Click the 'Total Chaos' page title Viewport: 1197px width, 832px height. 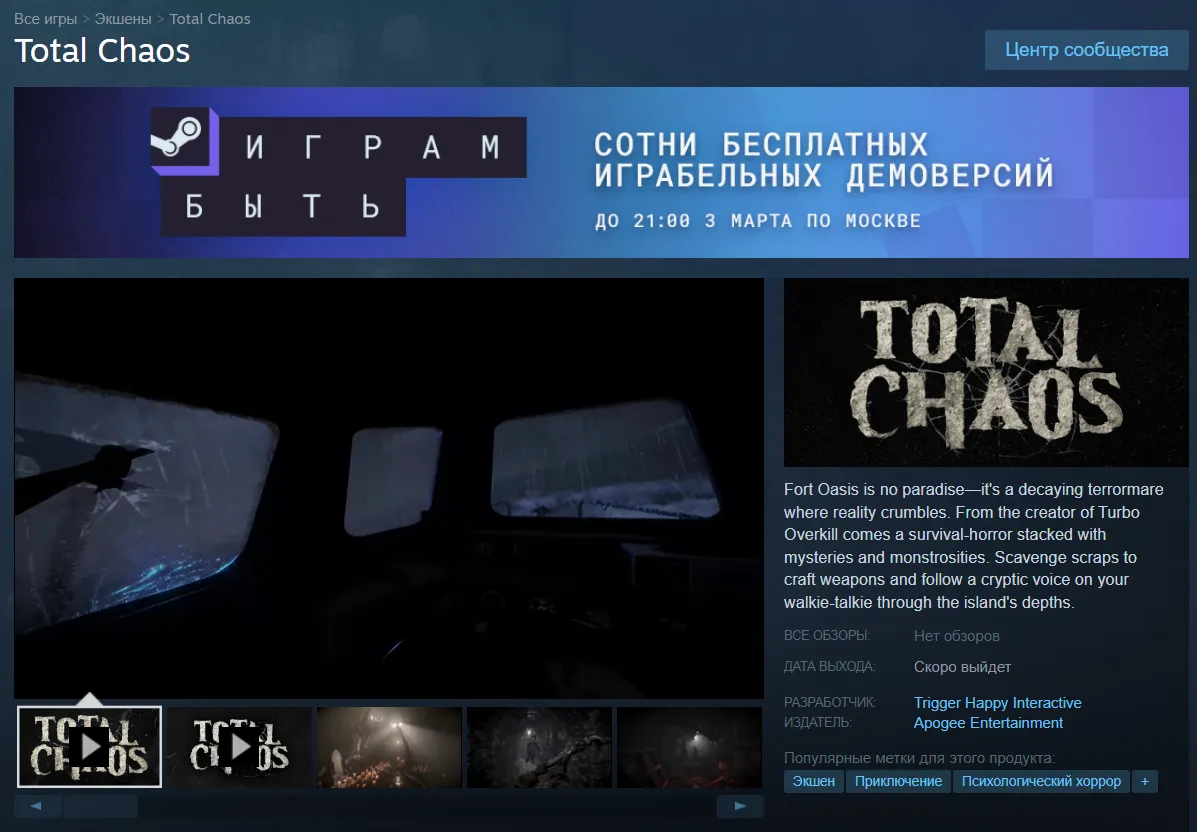(102, 51)
